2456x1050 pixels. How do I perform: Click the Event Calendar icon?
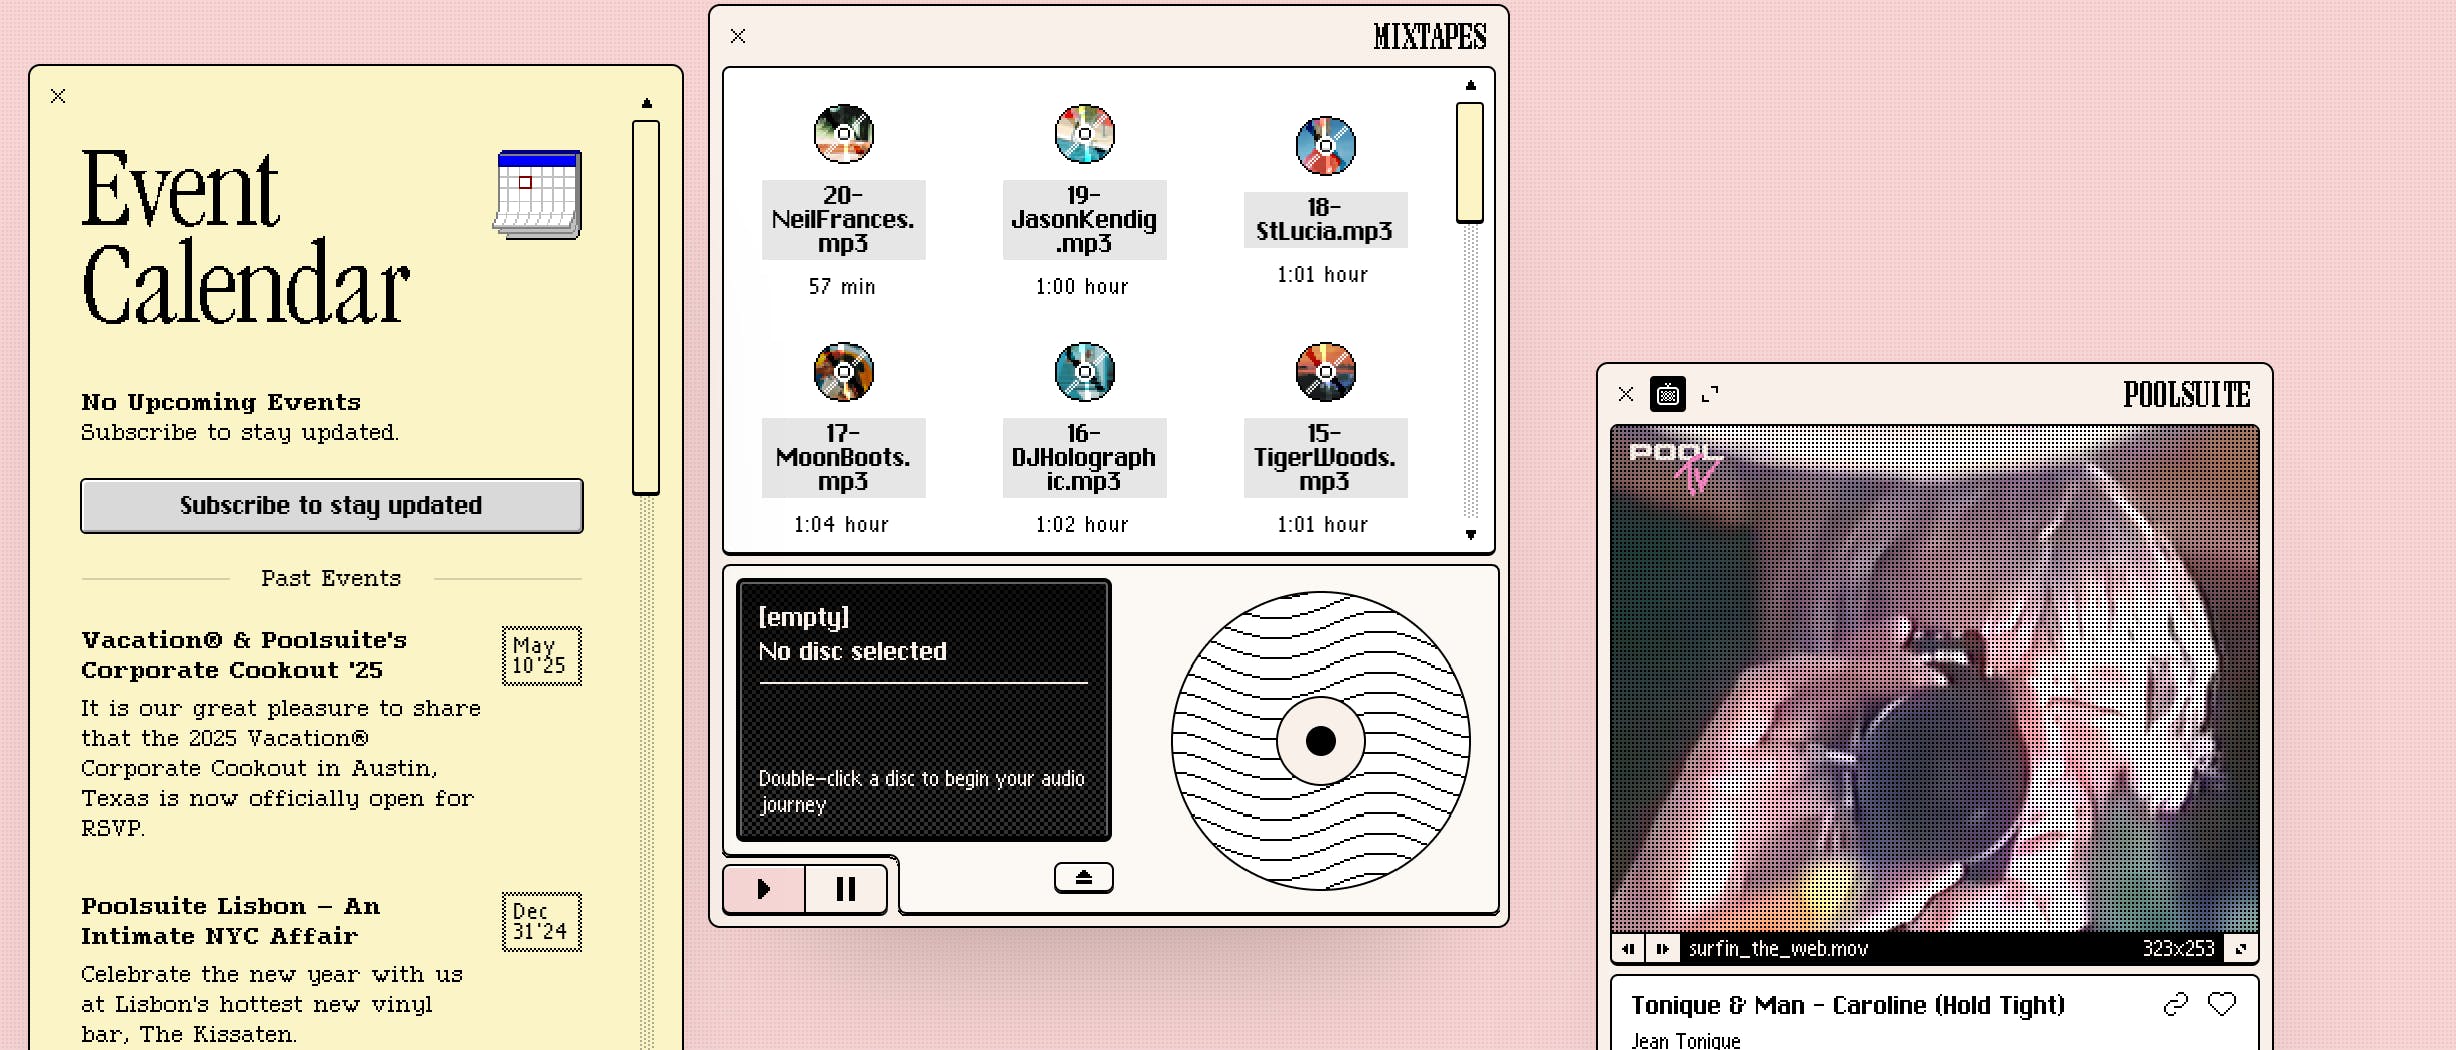538,194
